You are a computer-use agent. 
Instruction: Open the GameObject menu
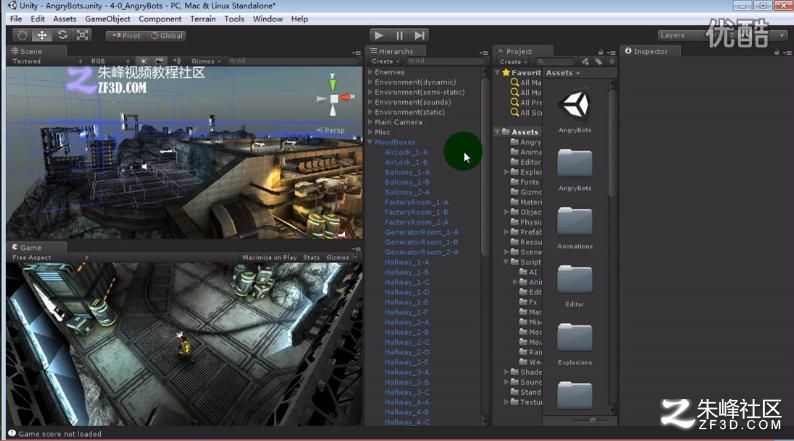[107, 19]
